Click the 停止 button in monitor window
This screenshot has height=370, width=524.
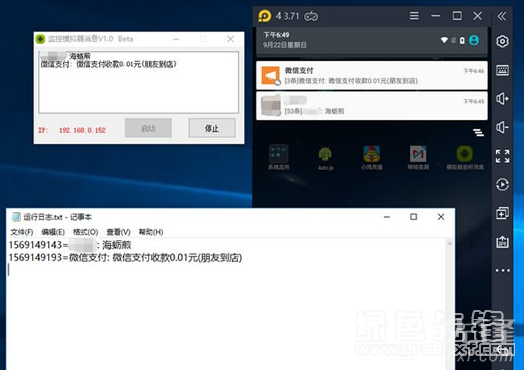point(212,128)
